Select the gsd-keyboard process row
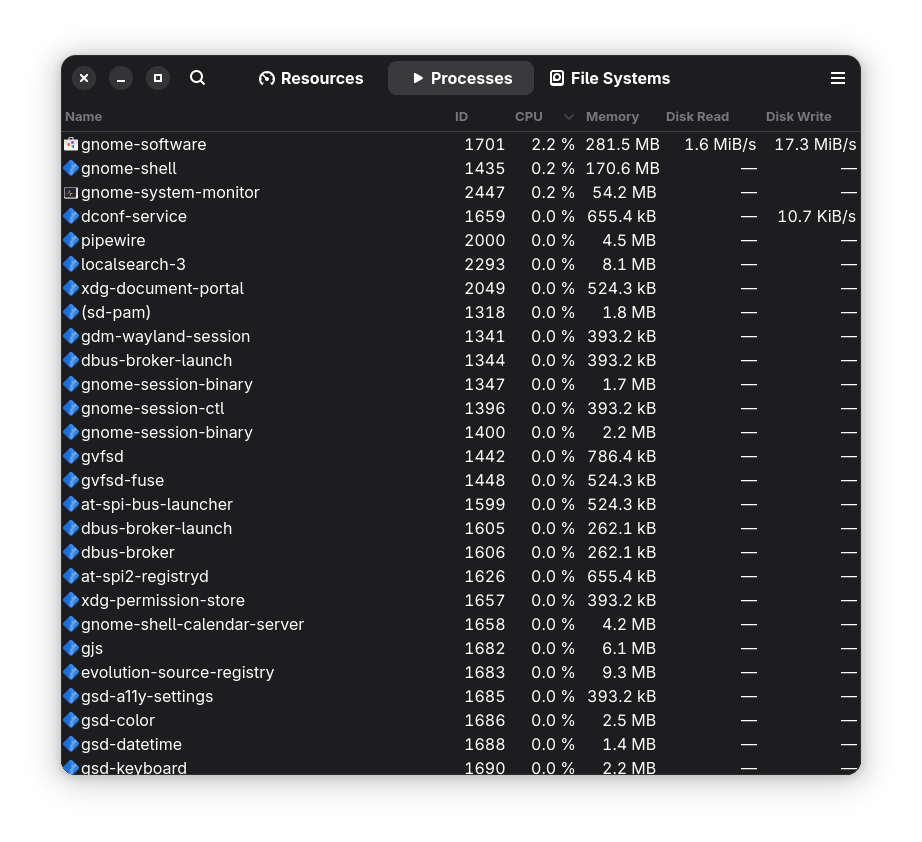This screenshot has width=922, height=842. click(x=461, y=766)
